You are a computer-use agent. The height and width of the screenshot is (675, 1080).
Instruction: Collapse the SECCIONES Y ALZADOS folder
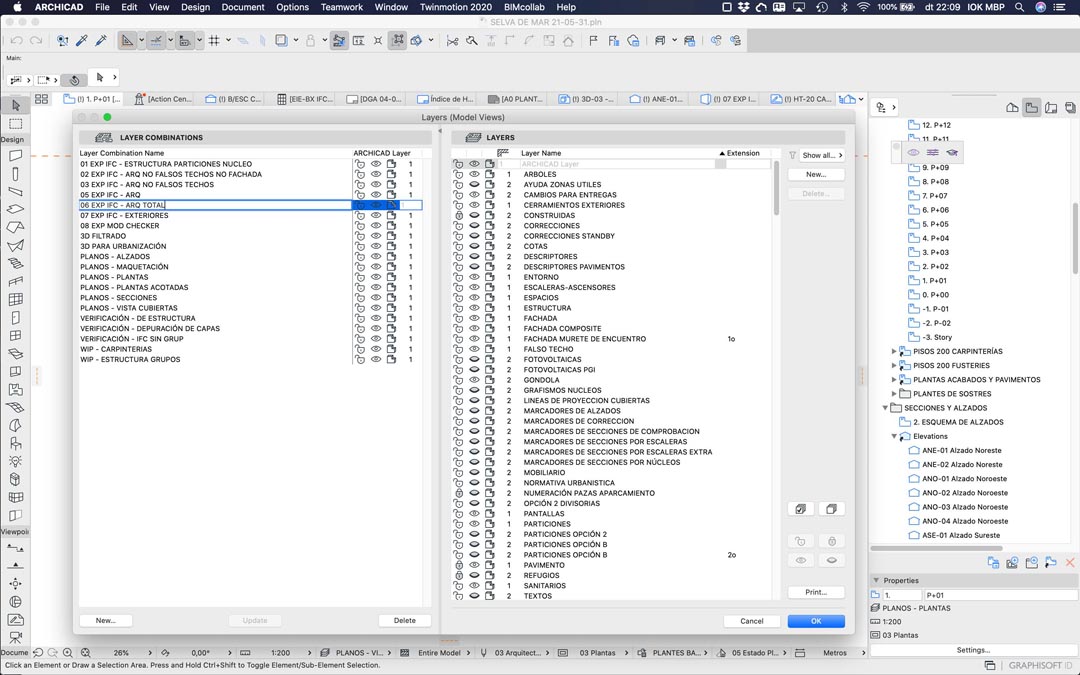886,408
